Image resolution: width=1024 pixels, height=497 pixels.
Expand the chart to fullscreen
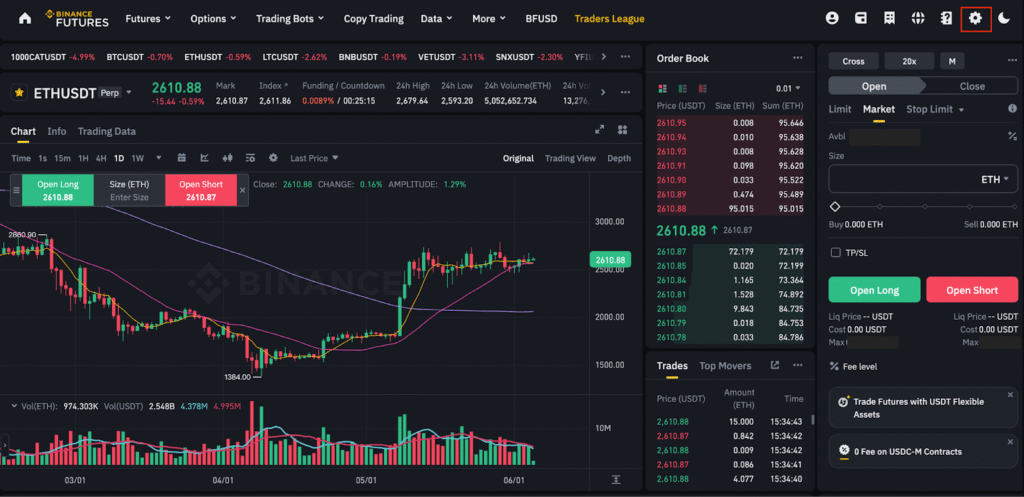pos(600,130)
